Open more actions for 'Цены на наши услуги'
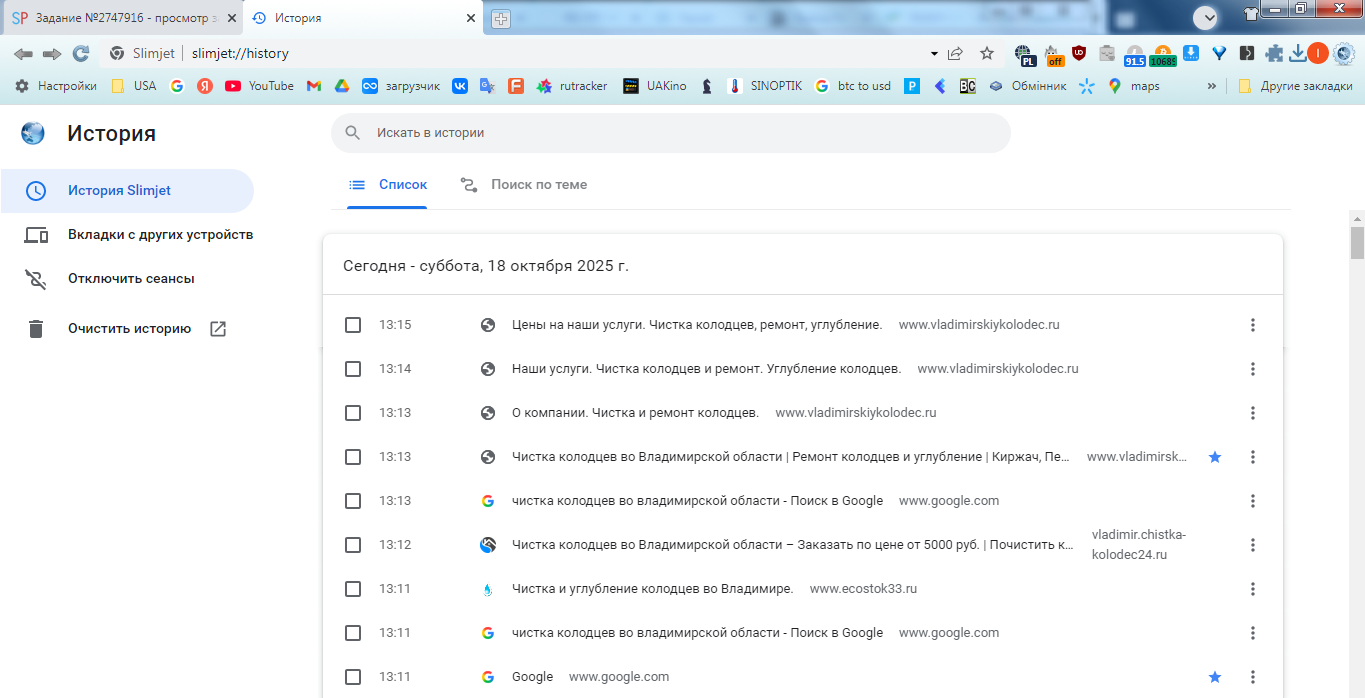The image size is (1365, 698). click(1252, 325)
